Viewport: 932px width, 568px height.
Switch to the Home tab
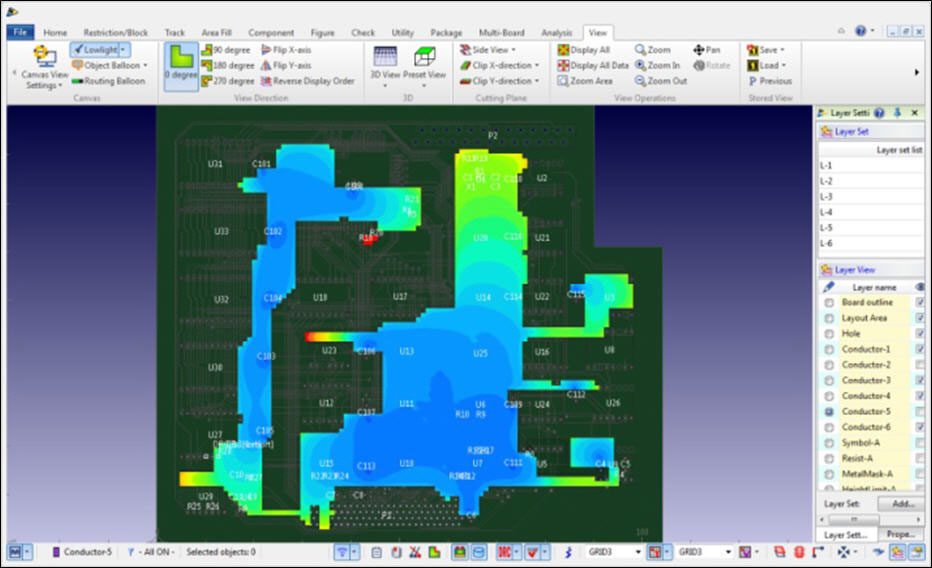[55, 33]
